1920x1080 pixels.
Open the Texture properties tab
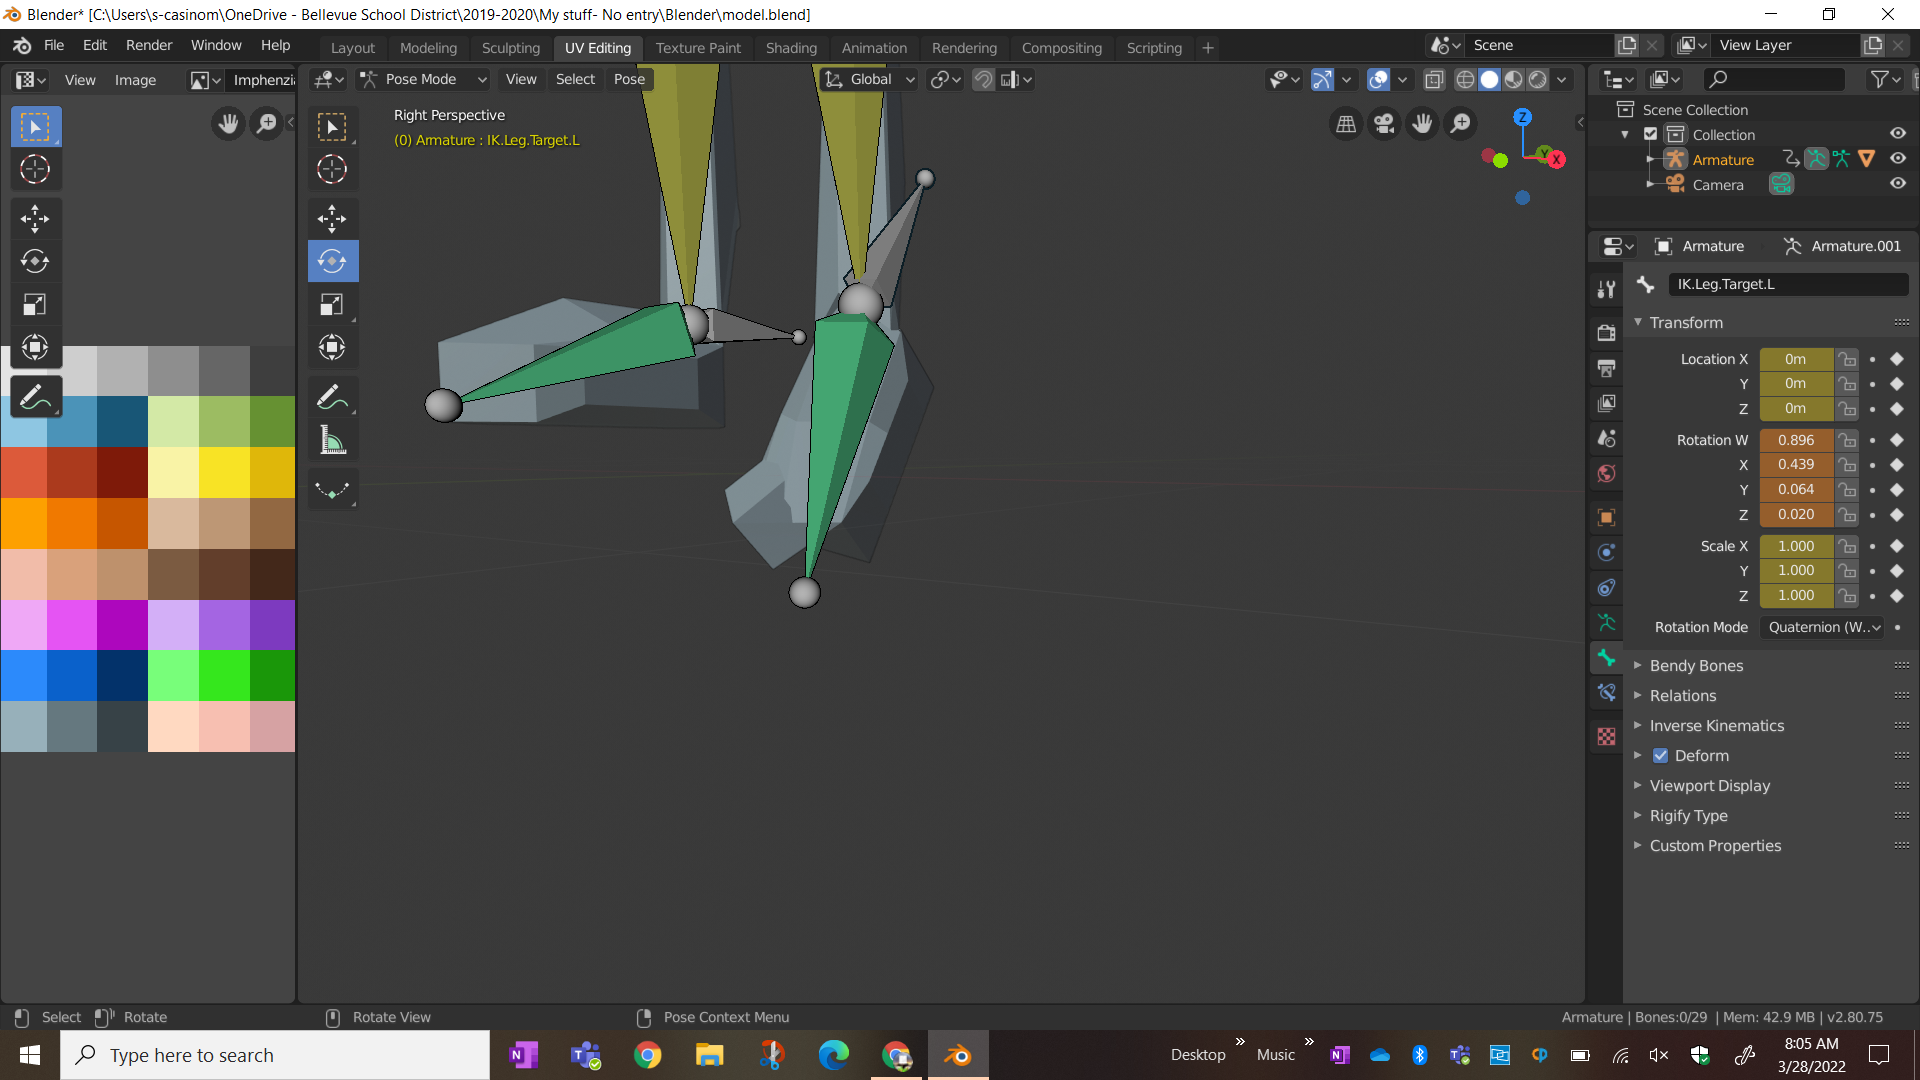tap(1606, 737)
